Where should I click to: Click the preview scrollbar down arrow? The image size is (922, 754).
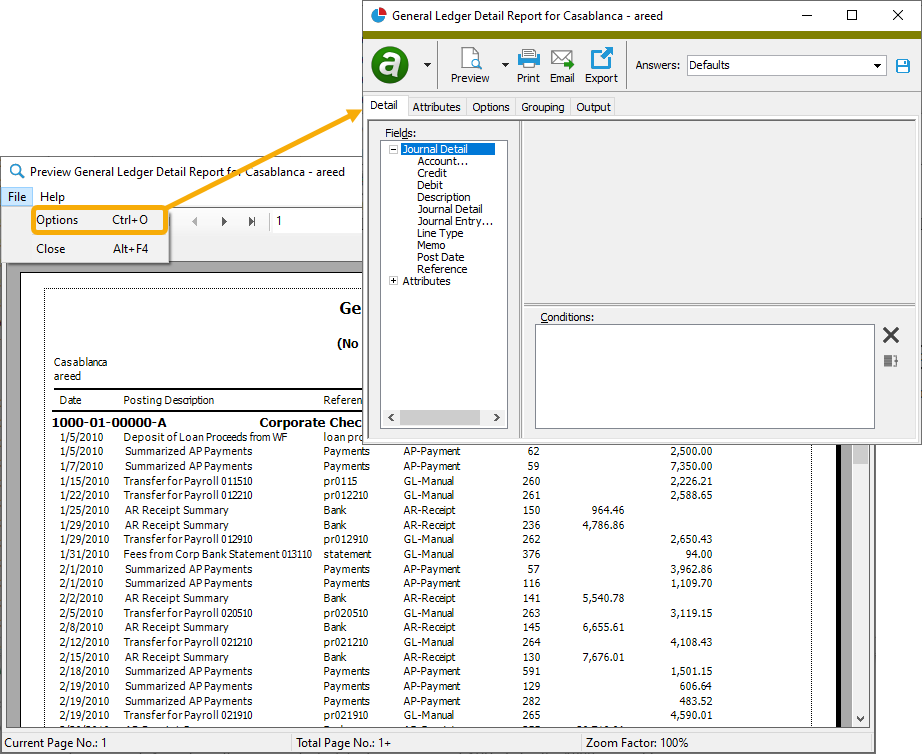click(x=860, y=719)
